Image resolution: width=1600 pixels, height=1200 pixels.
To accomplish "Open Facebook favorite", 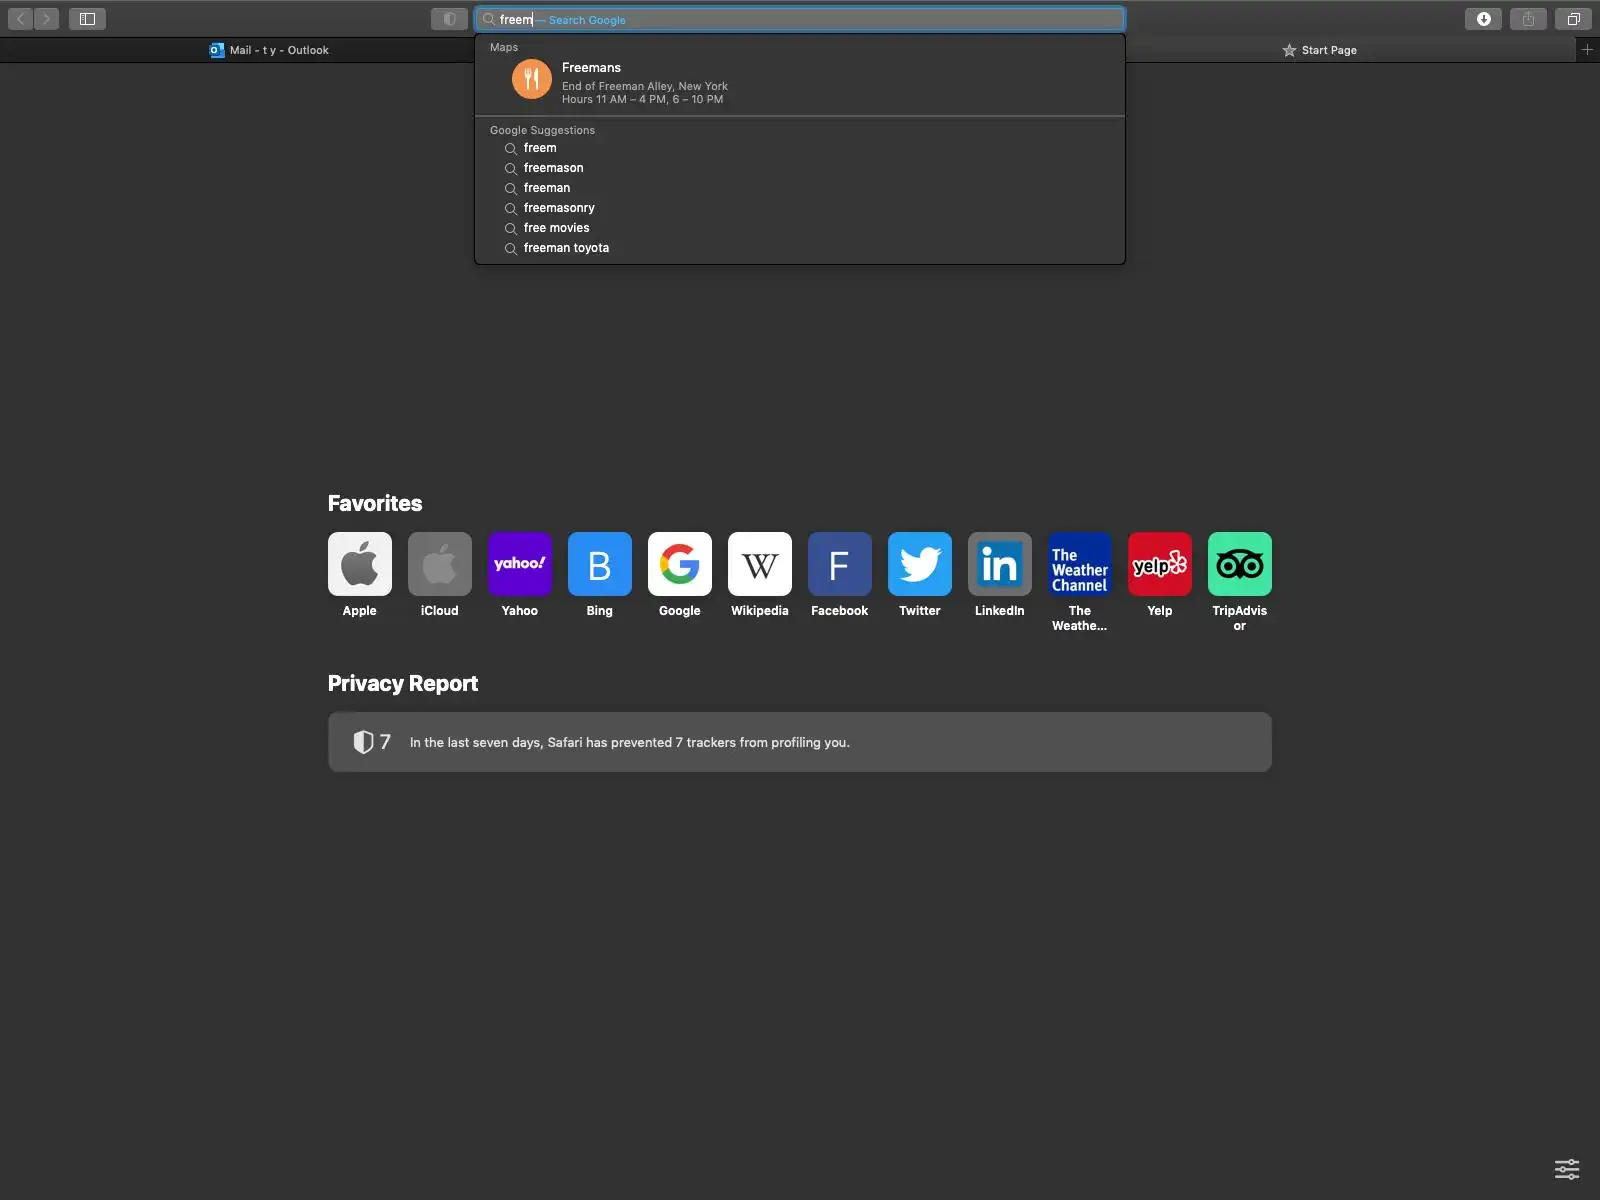I will [x=840, y=564].
